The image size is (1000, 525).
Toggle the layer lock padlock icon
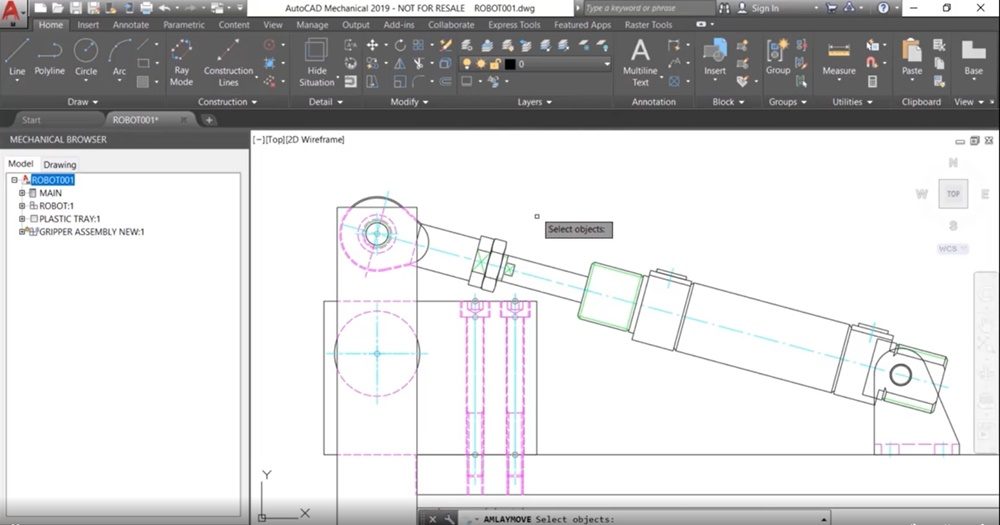(x=496, y=64)
